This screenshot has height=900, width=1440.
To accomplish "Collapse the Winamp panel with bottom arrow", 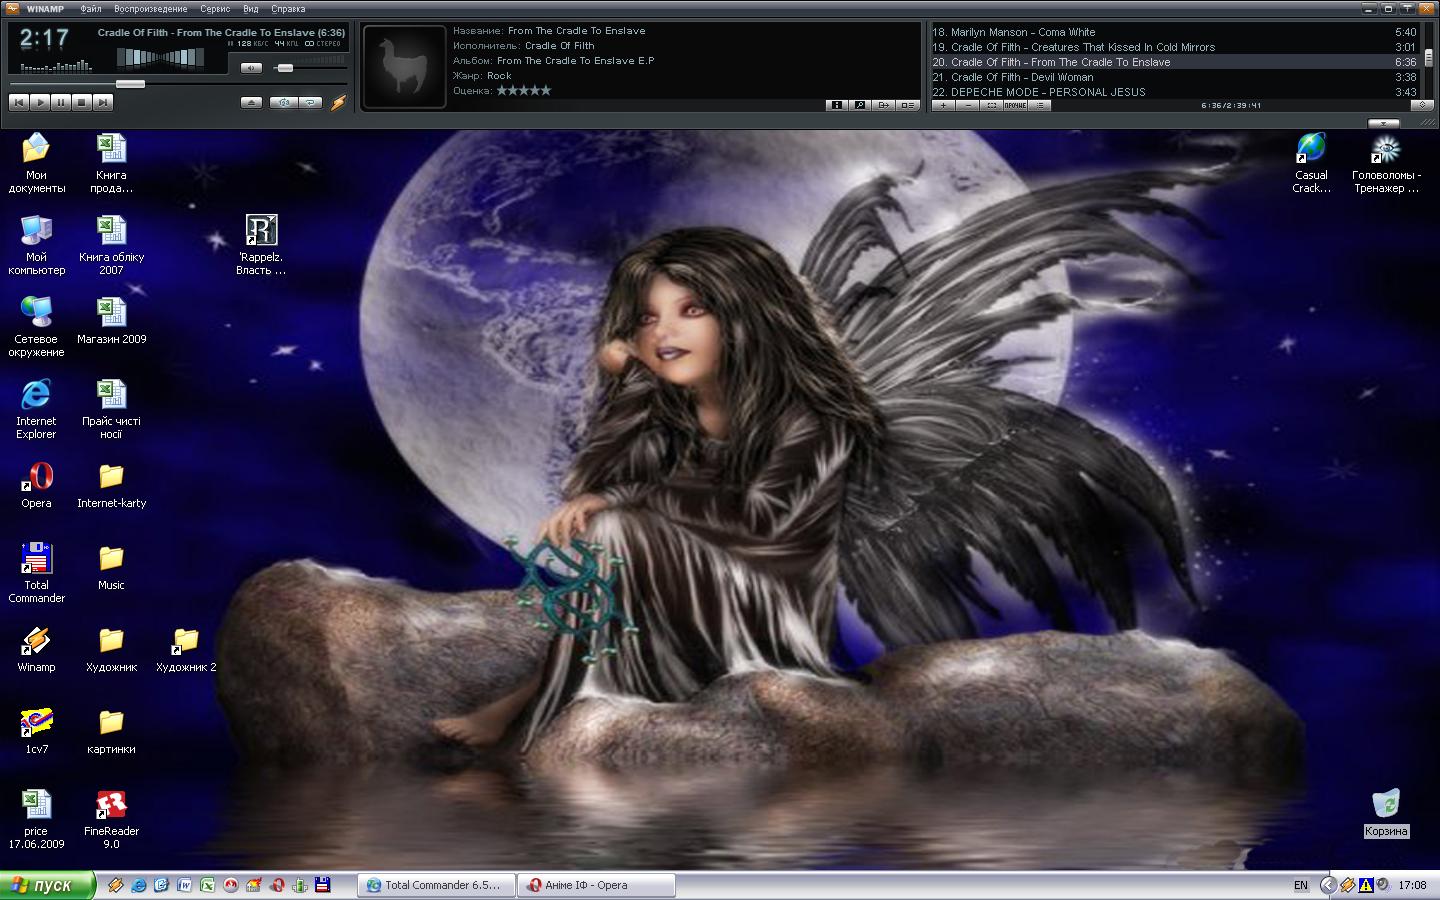I will click(1383, 123).
